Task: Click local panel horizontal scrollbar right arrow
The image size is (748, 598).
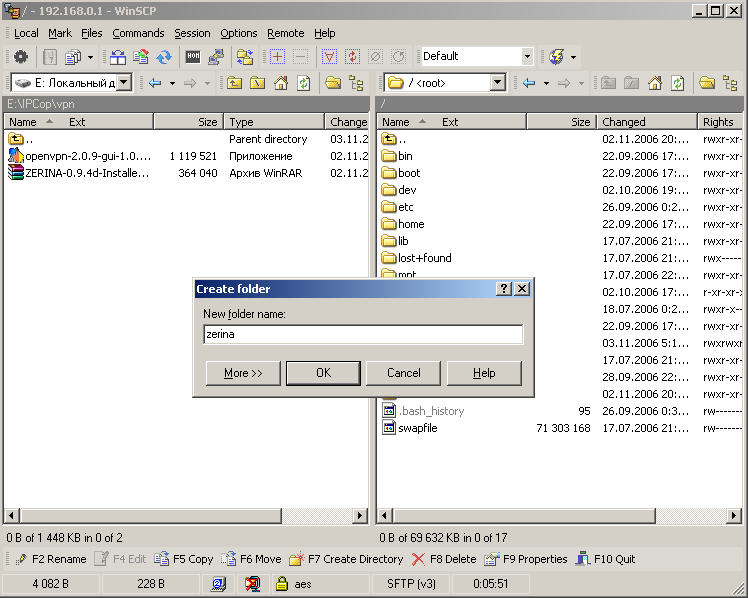Action: pos(360,516)
